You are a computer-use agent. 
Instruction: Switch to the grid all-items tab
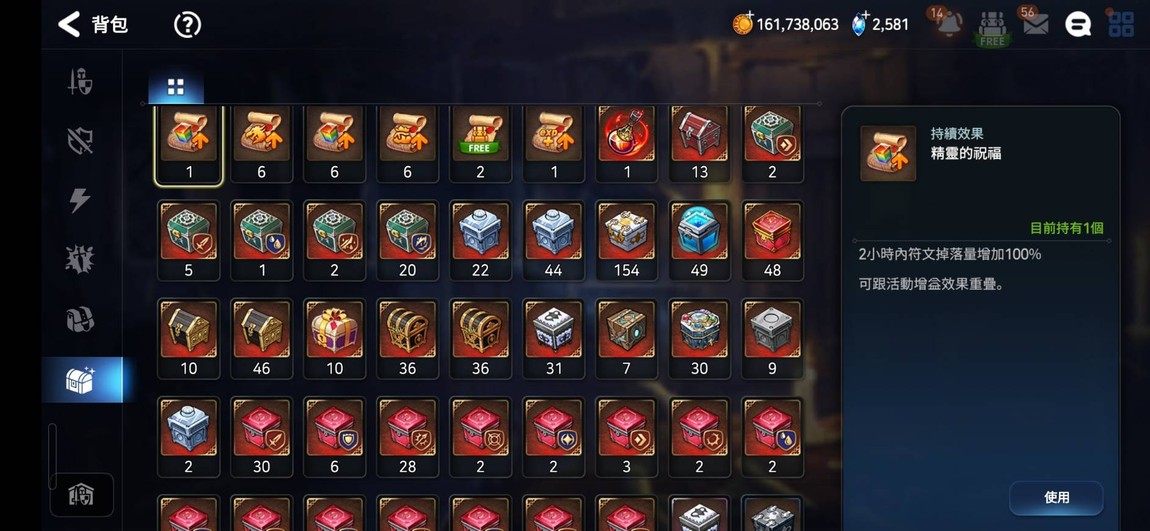176,87
